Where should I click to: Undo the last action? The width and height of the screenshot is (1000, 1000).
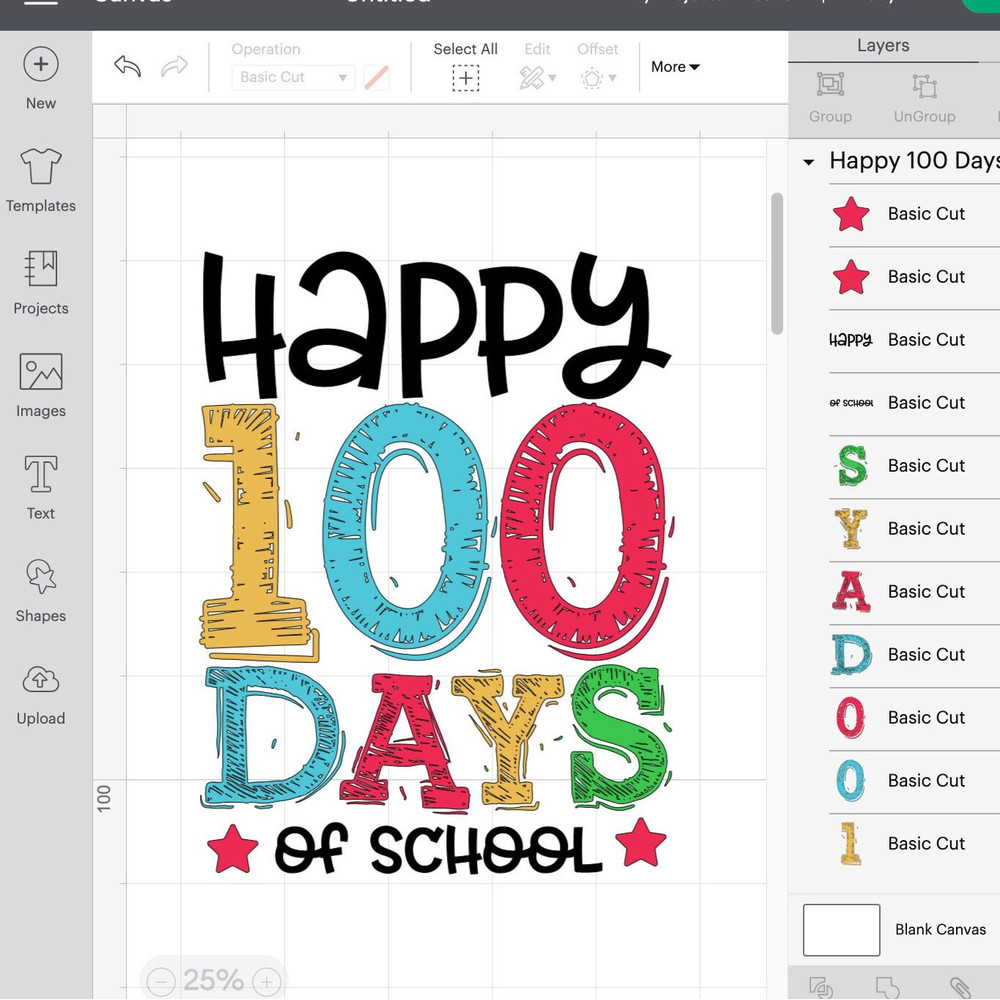[128, 66]
